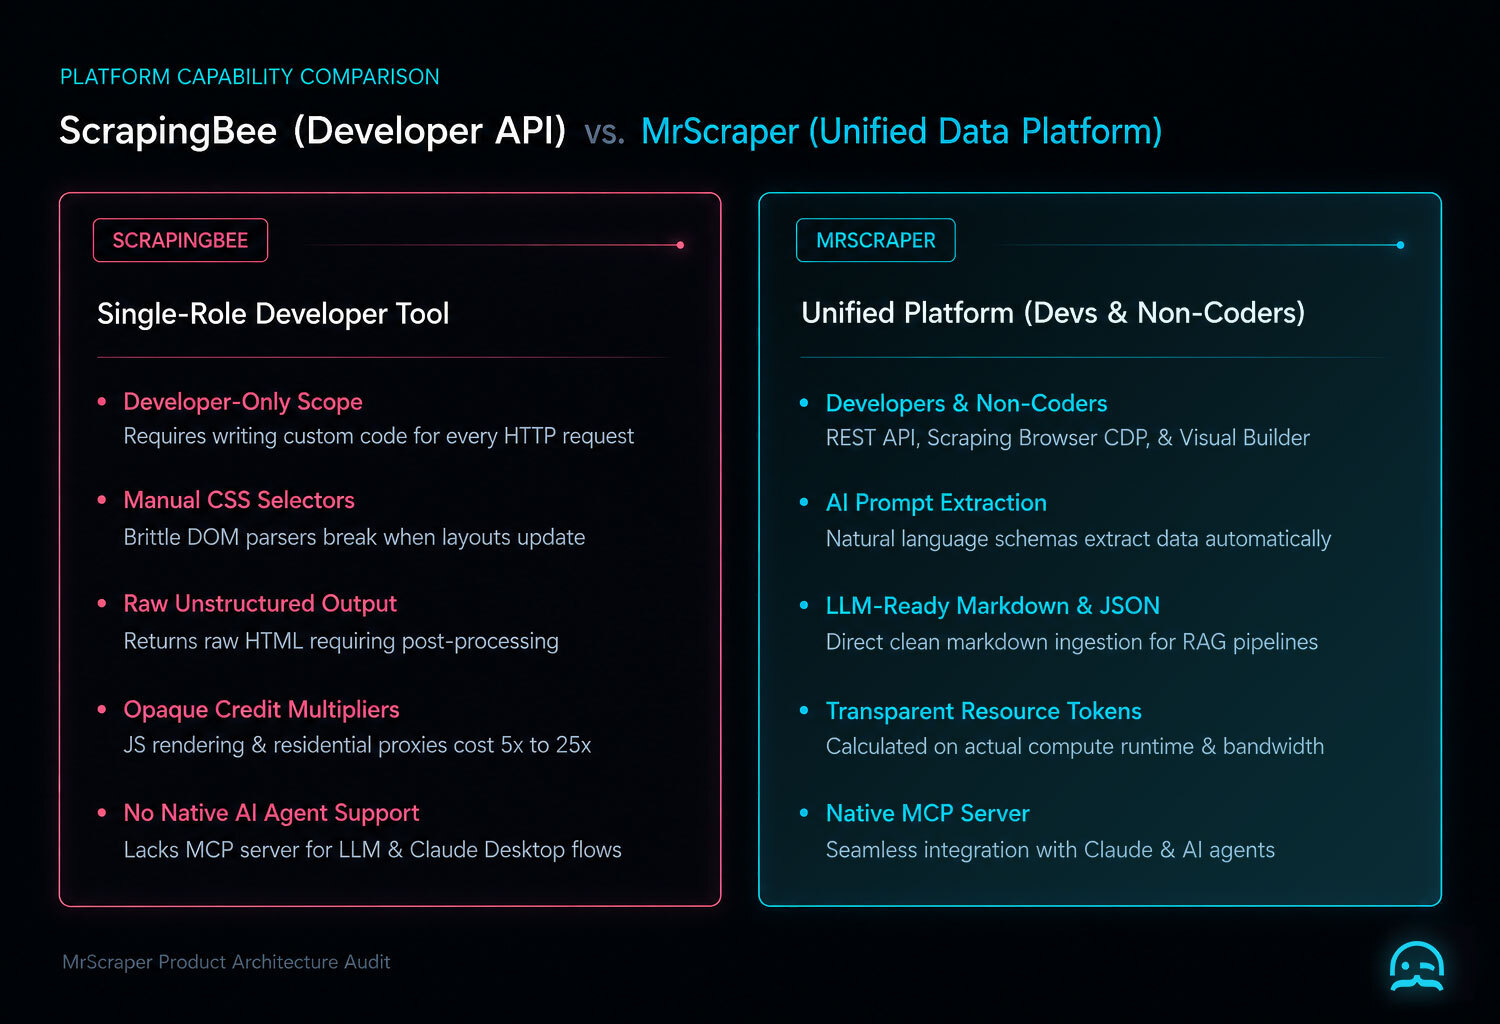Click 'Seamless integration with Claude & AI agents'
The width and height of the screenshot is (1500, 1024).
tap(1050, 850)
